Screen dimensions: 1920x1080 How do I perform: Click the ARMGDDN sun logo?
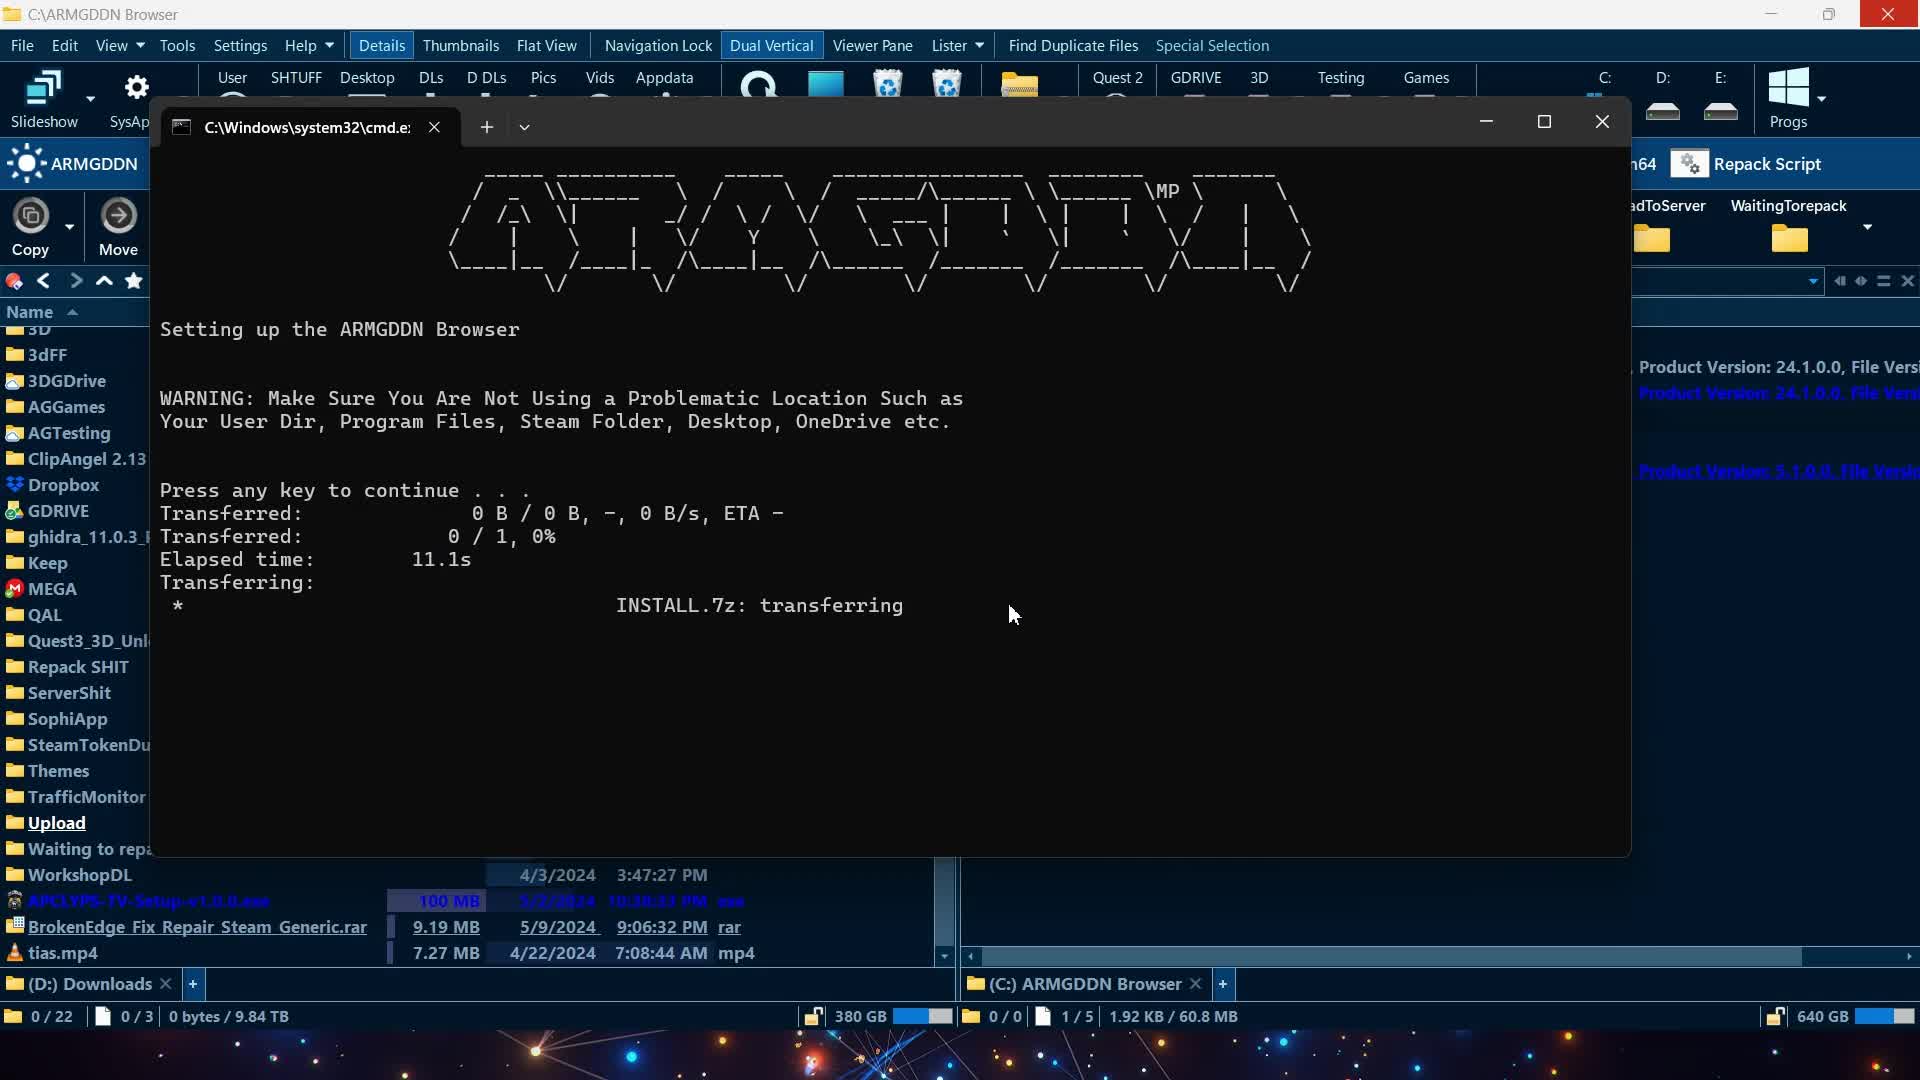27,163
